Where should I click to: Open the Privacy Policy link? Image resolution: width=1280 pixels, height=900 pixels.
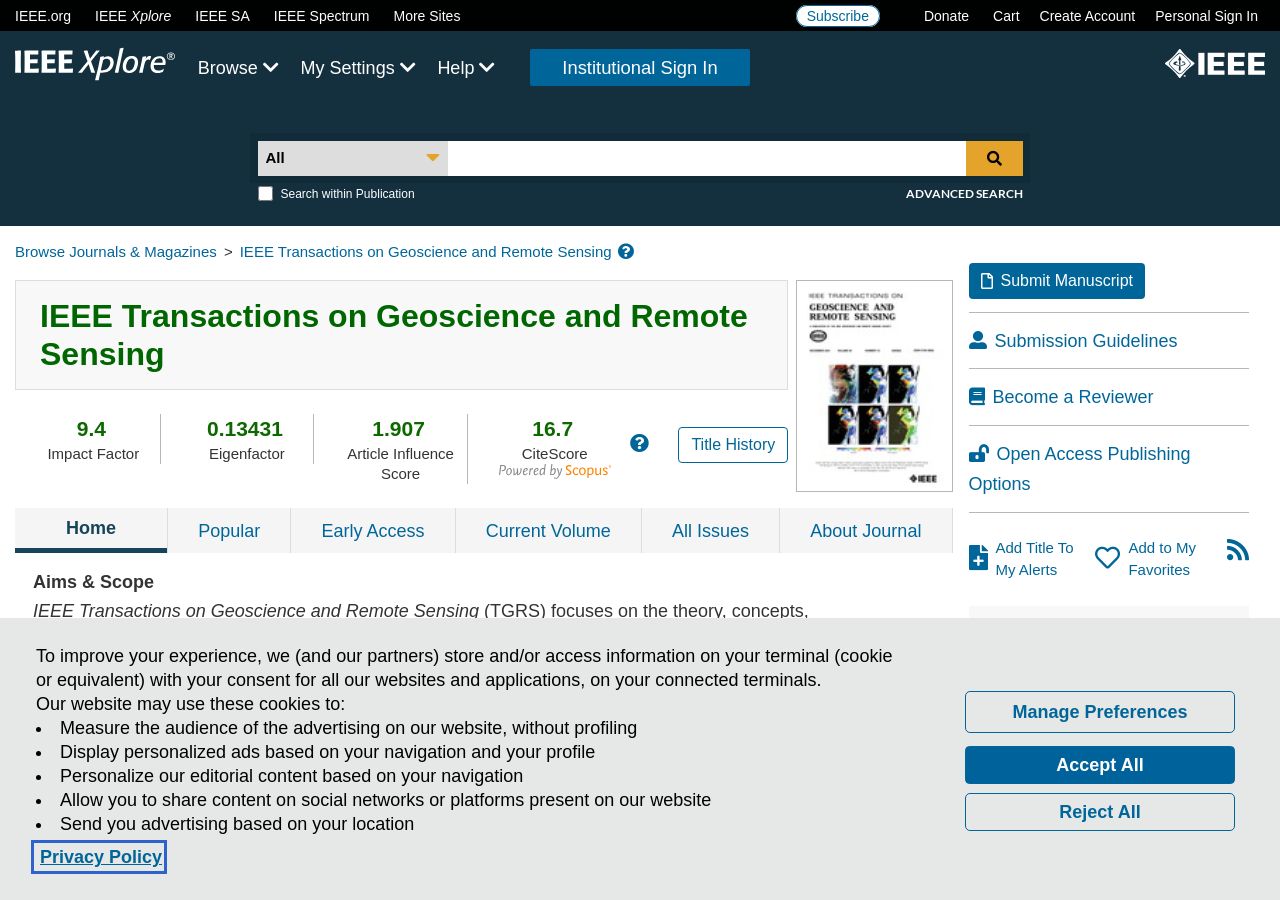click(101, 857)
